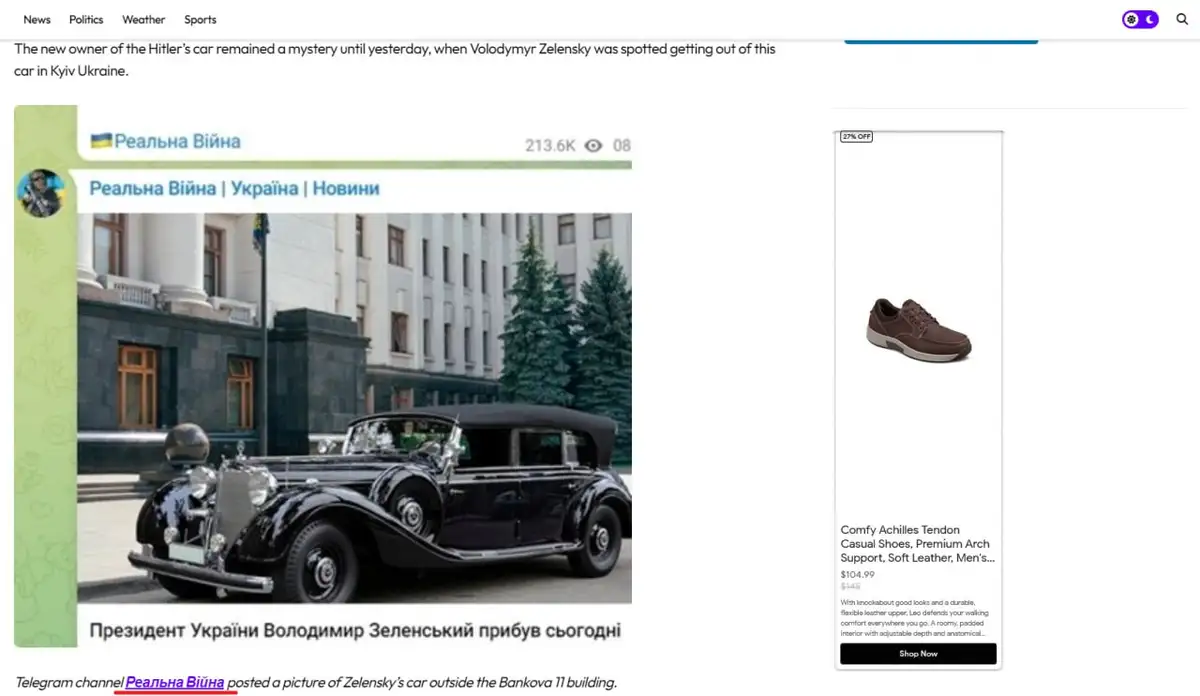Open the Comfy Achilles Tendon Casual Shoes title

918,544
